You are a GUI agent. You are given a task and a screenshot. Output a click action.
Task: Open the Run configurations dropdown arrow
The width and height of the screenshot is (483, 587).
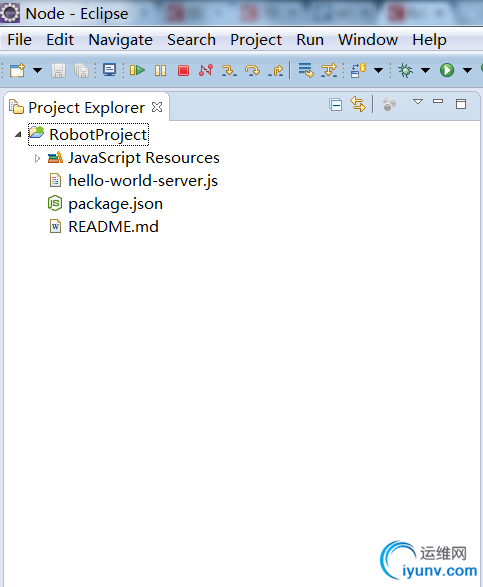467,70
